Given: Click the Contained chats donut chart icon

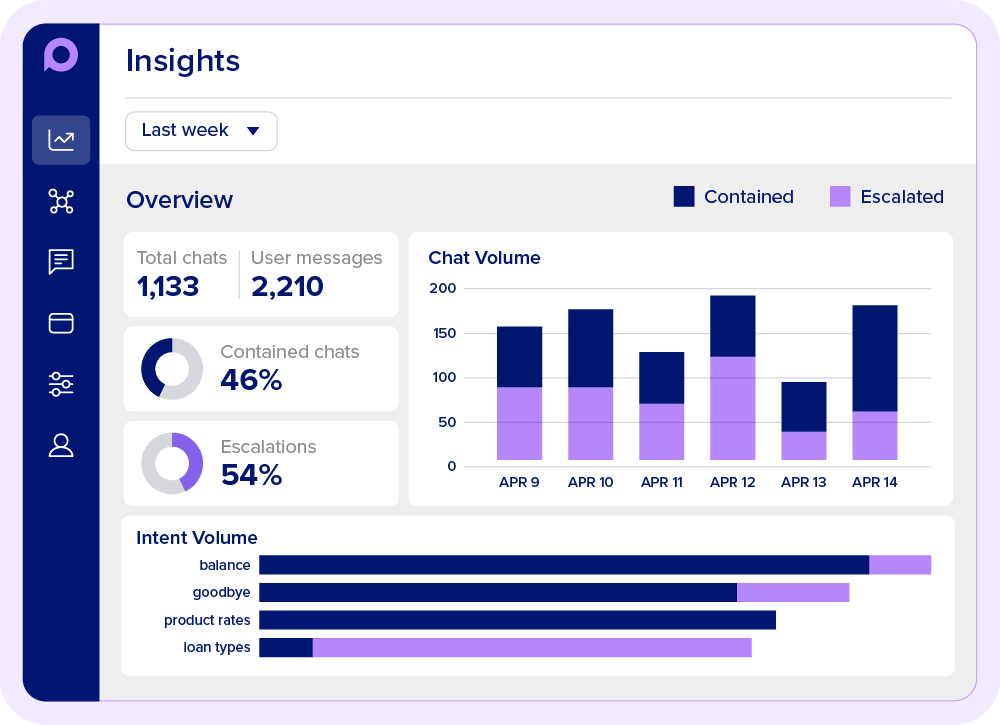Looking at the screenshot, I should click(x=170, y=368).
